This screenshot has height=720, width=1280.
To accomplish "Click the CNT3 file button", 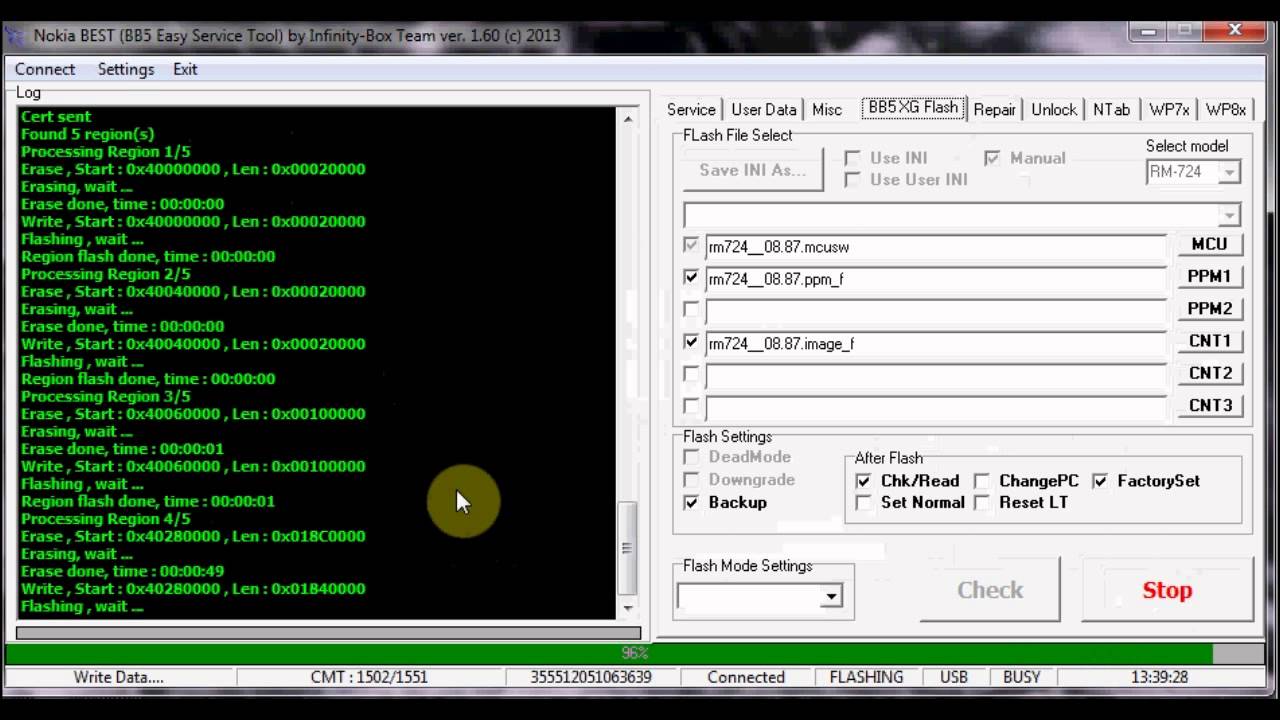I will click(x=1209, y=406).
